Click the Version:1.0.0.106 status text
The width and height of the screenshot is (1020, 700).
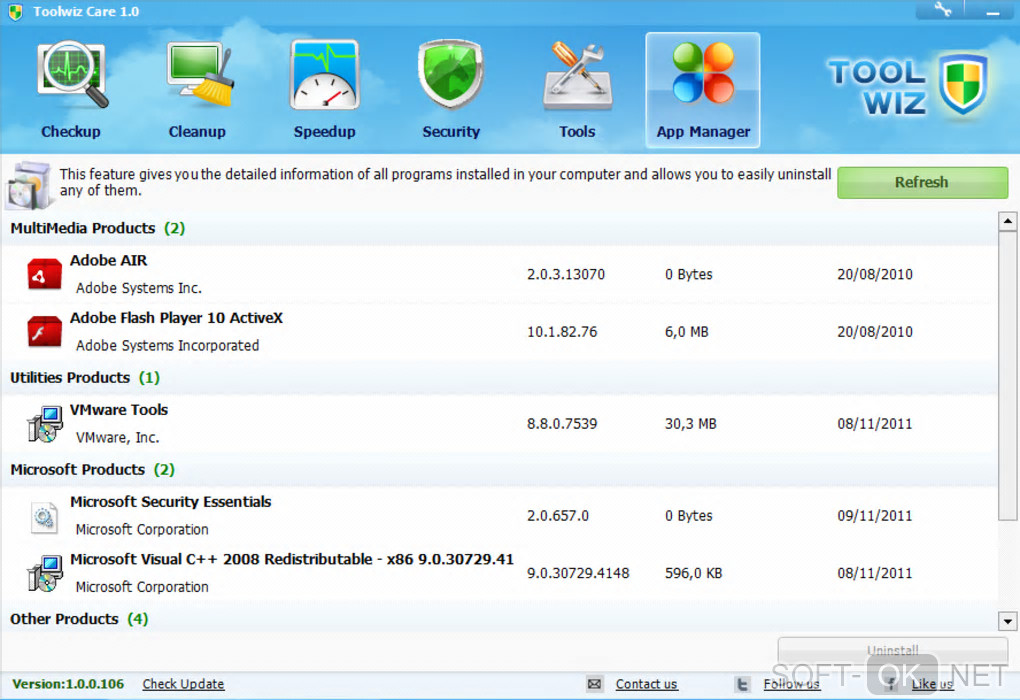(68, 684)
